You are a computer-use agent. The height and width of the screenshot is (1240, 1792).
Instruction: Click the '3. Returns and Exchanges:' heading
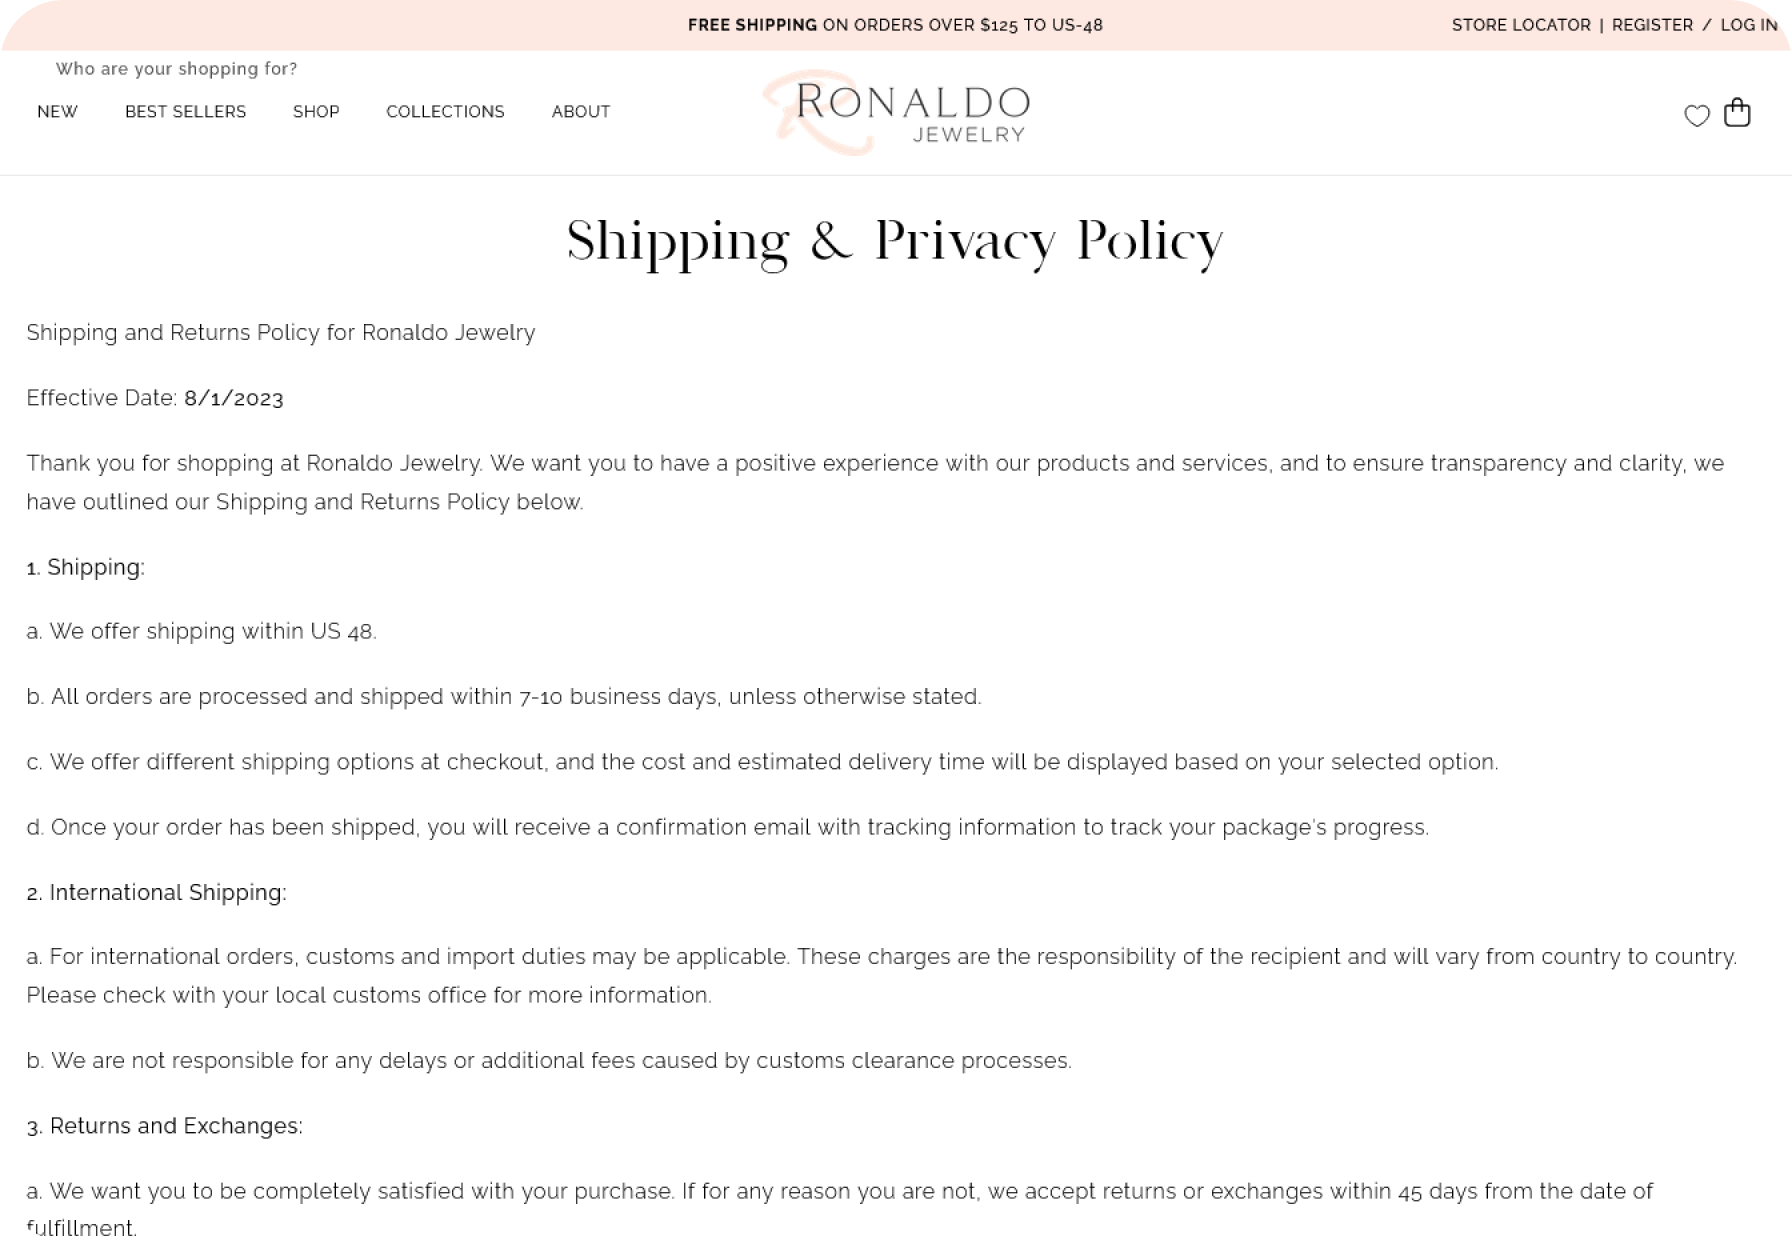(164, 1126)
